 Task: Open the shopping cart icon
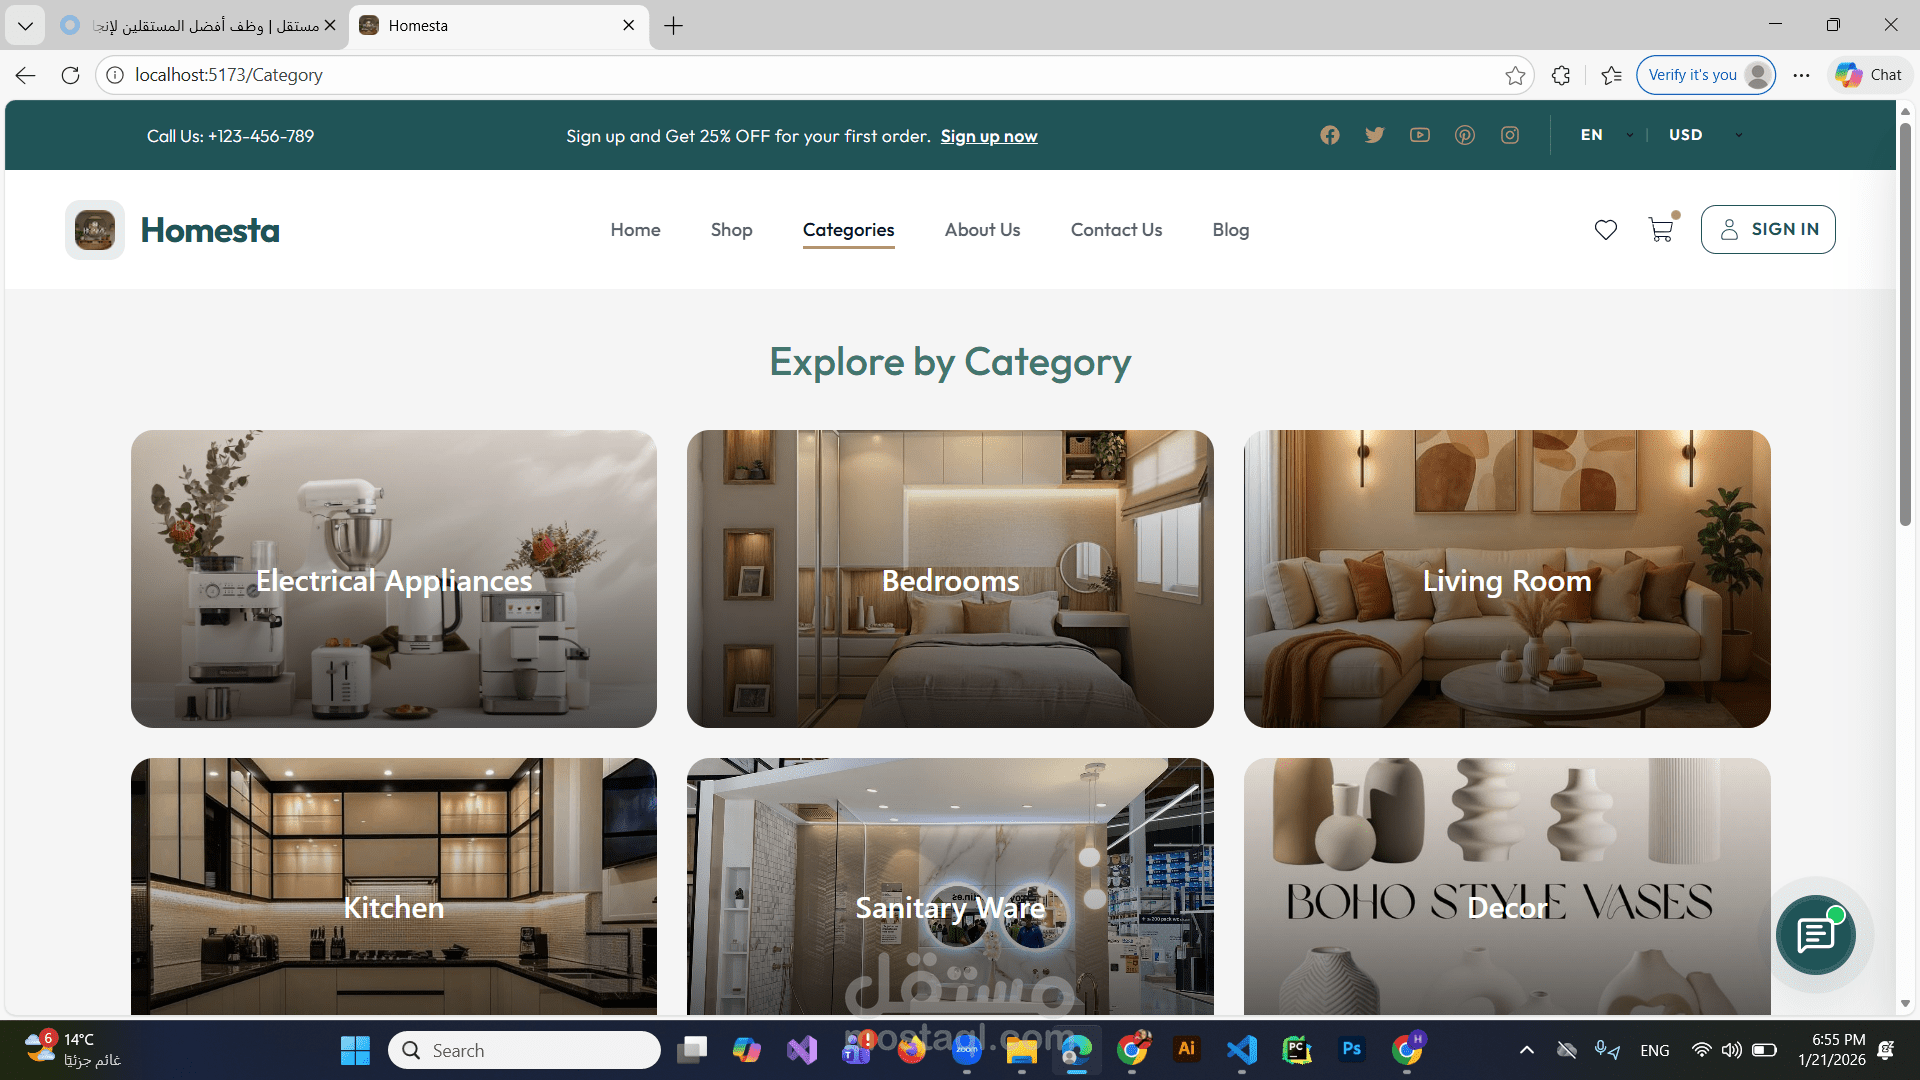1660,230
